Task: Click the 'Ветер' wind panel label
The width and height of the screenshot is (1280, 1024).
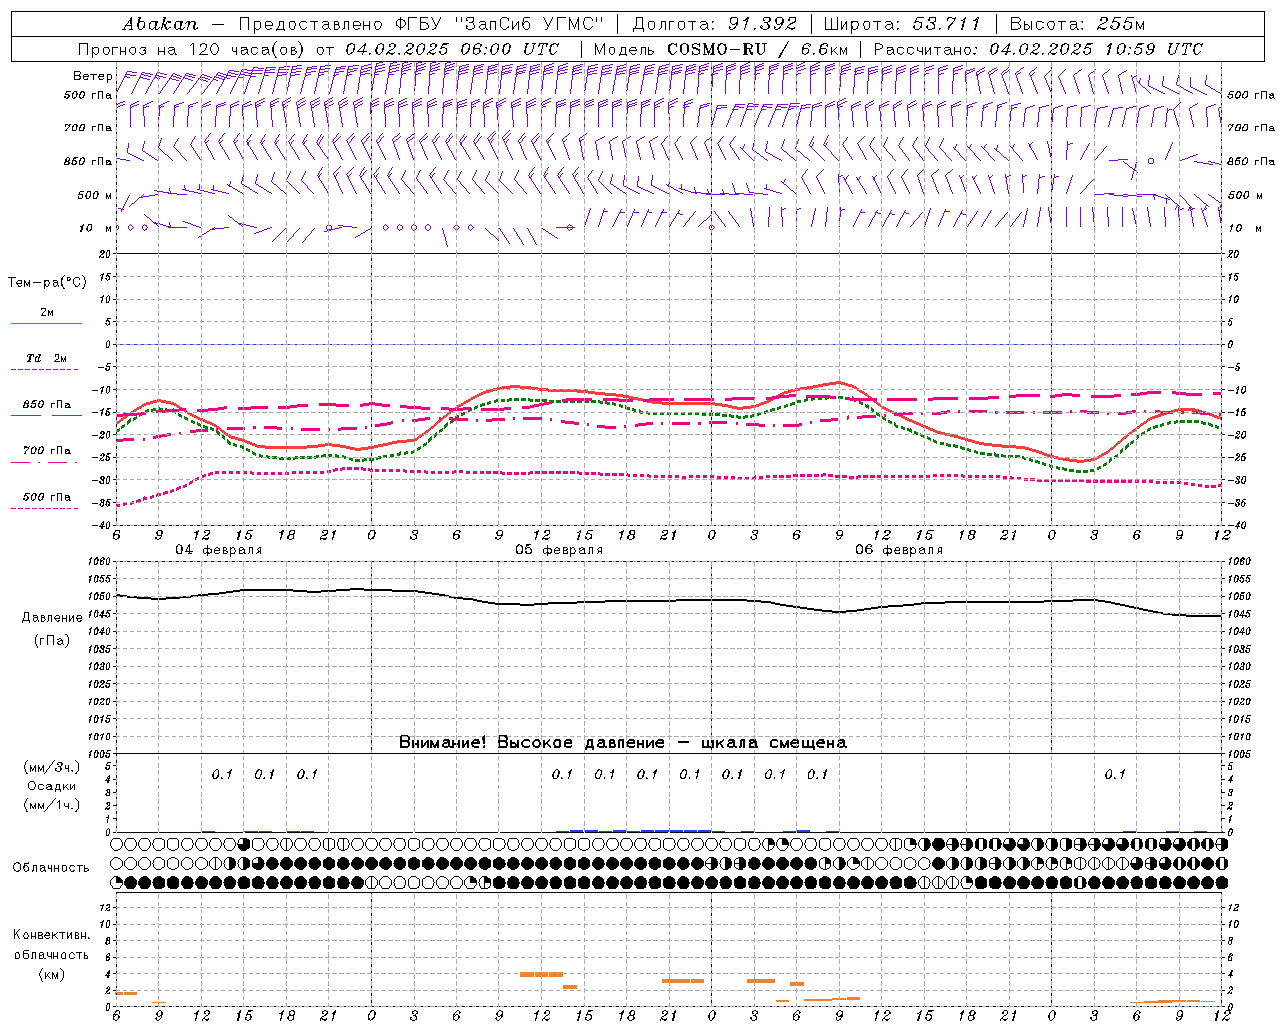Action: pyautogui.click(x=93, y=76)
